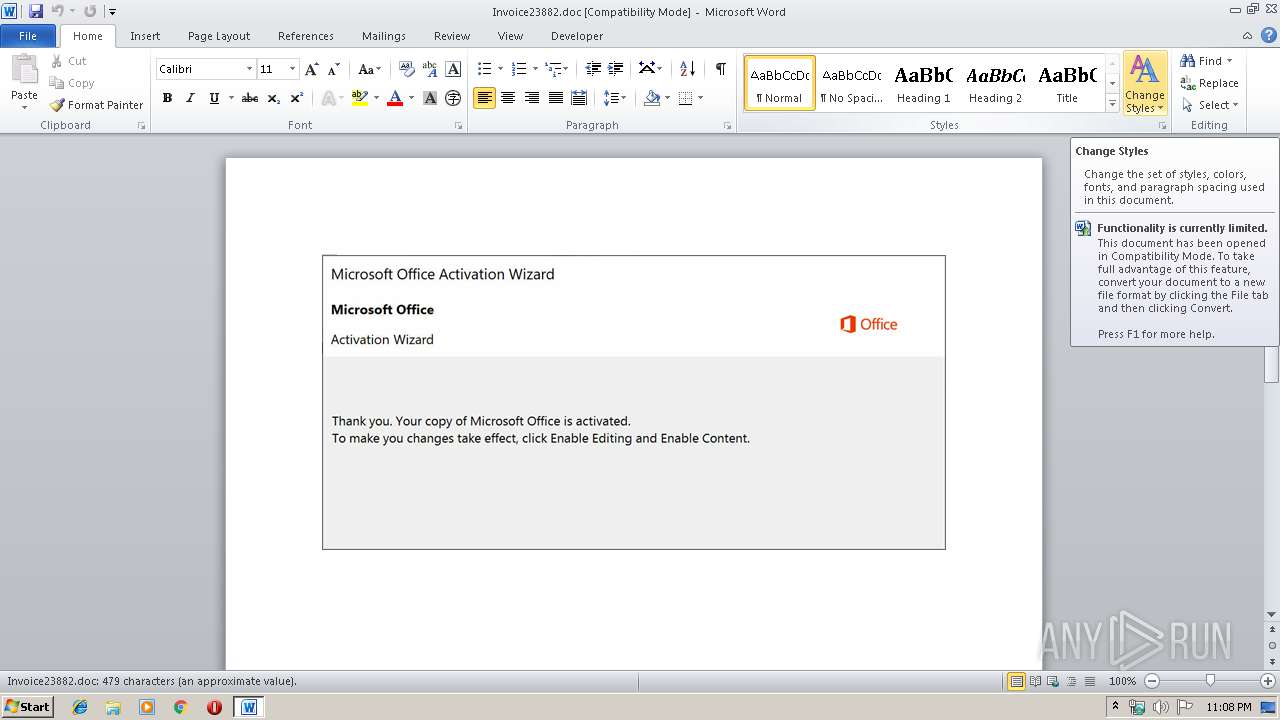Toggle Show/Hide paragraph marks
The width and height of the screenshot is (1280, 720).
click(720, 69)
